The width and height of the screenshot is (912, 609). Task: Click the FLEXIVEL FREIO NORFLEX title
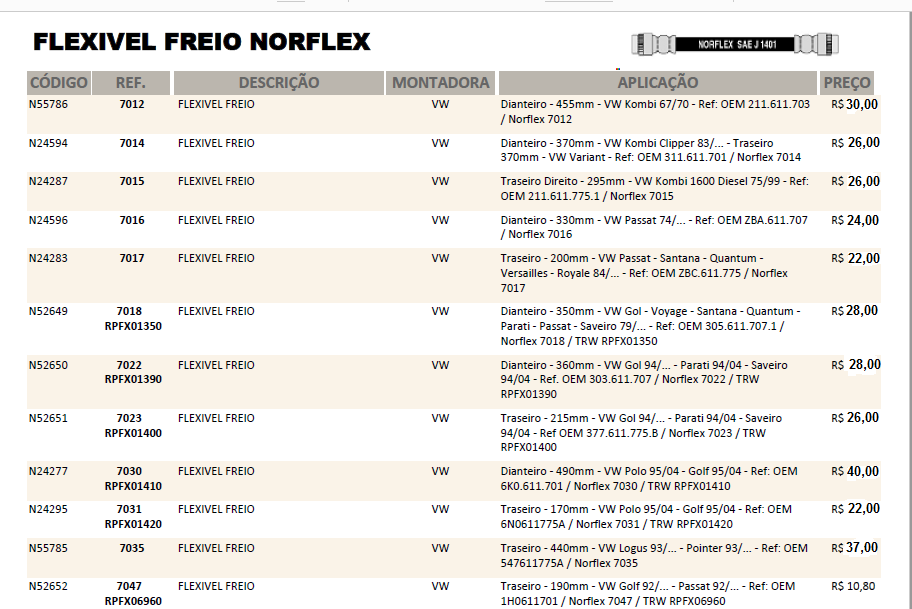[202, 42]
